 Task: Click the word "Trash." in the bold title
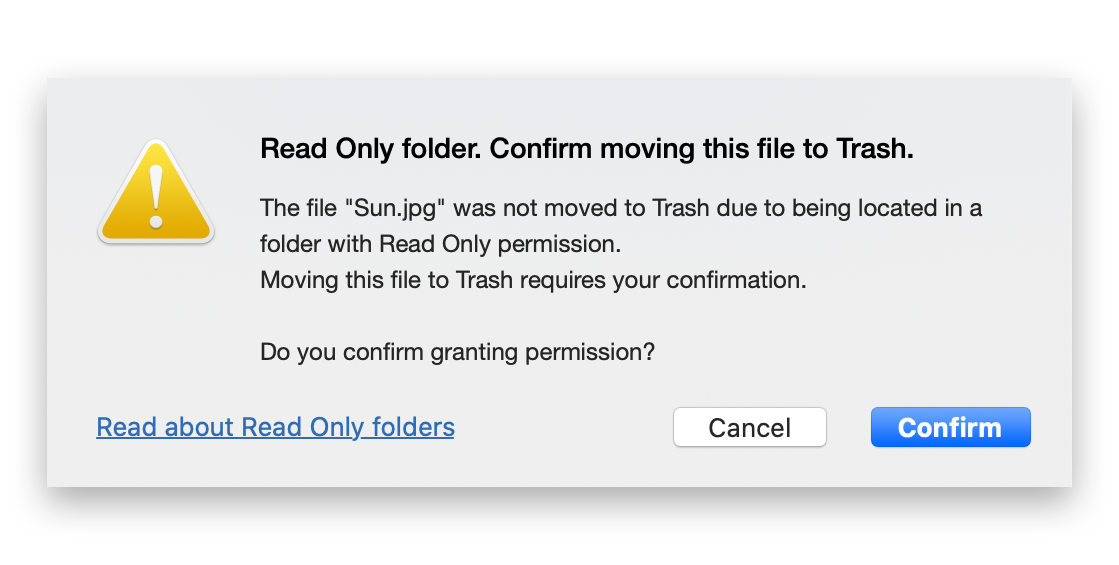click(x=875, y=148)
